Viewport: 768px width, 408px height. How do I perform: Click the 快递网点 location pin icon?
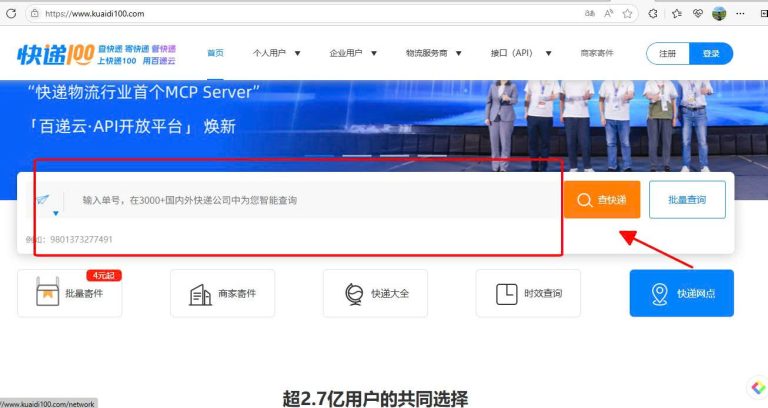click(659, 294)
